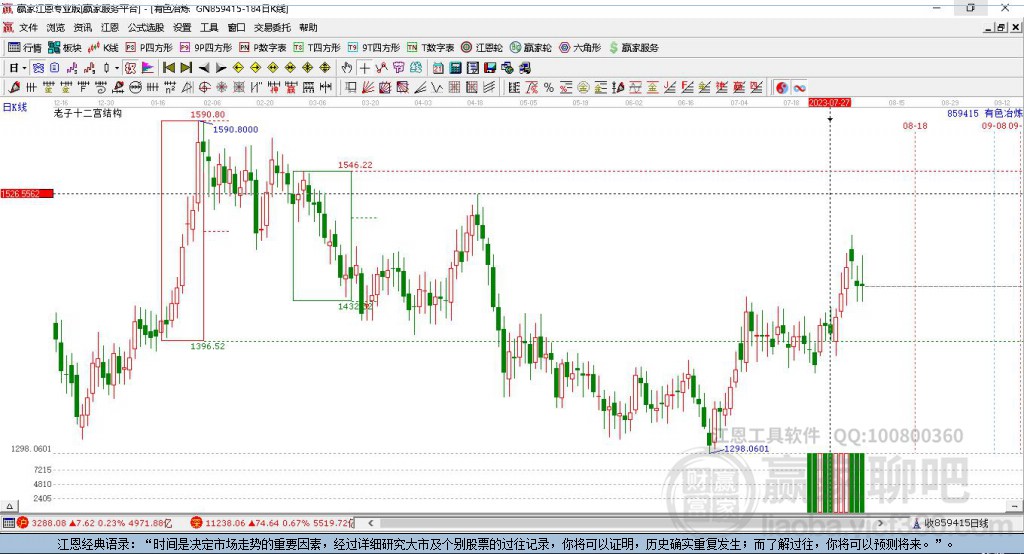This screenshot has width=1024, height=554.
Task: Open the 帮助 menu
Action: pyautogui.click(x=308, y=27)
